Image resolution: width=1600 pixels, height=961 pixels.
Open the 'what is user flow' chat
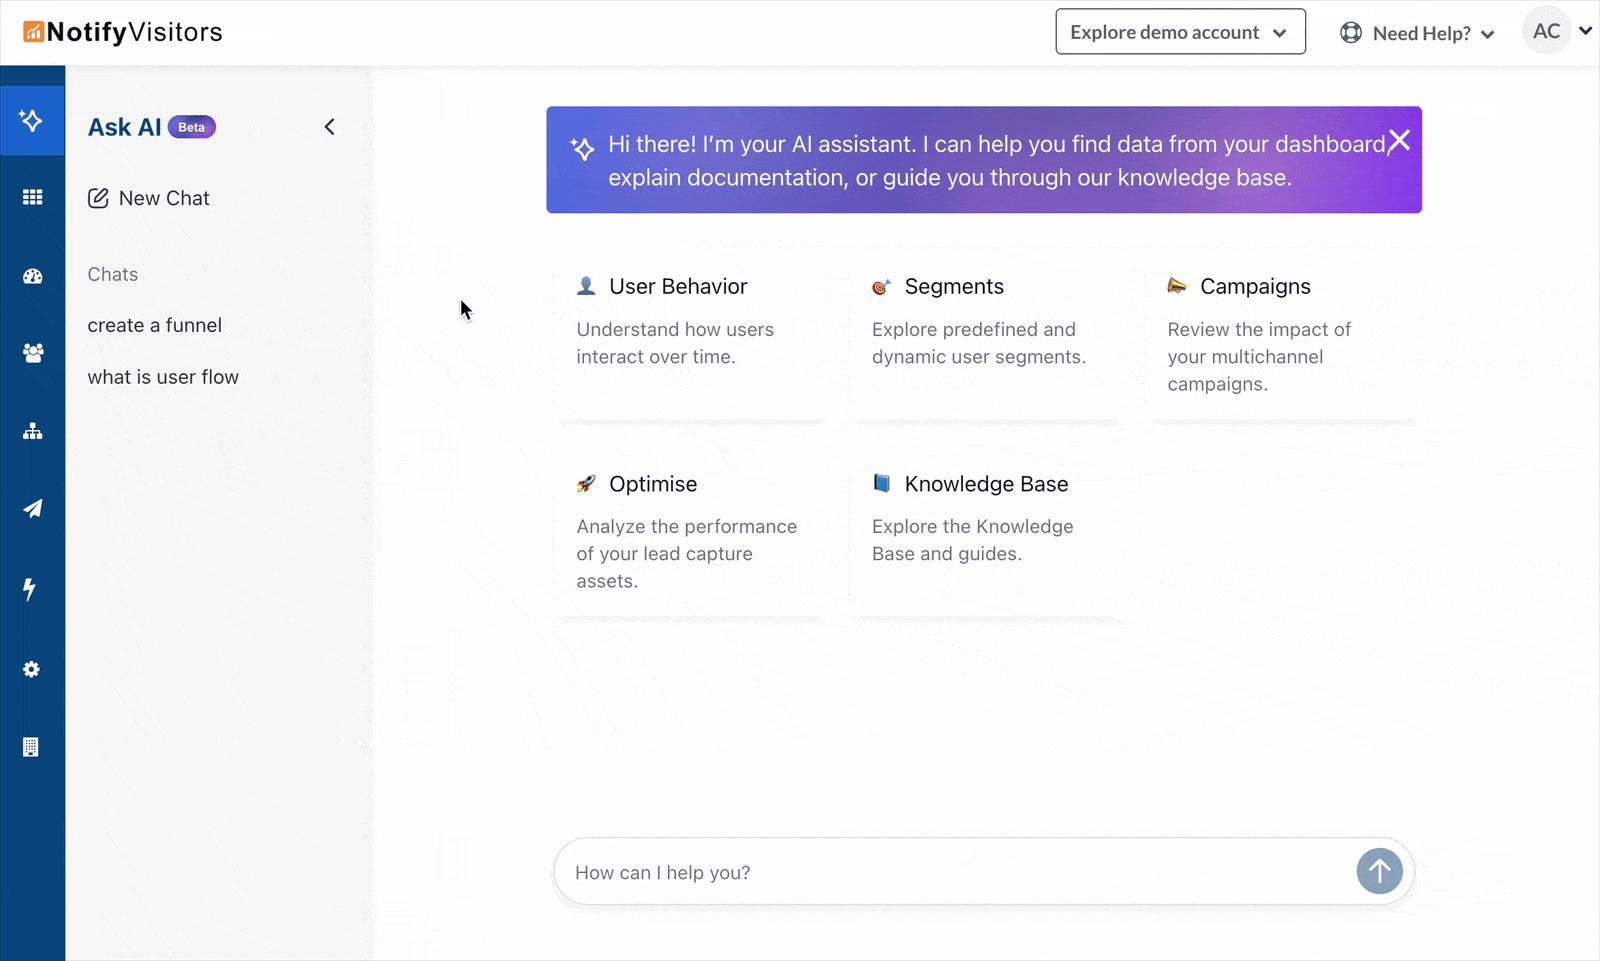pos(163,377)
